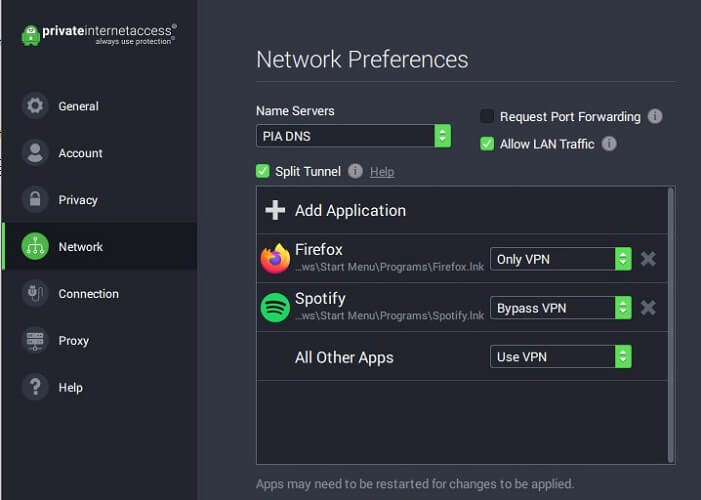Viewport: 701px width, 500px height.
Task: Open Proxy settings via server icon
Action: [x=35, y=340]
